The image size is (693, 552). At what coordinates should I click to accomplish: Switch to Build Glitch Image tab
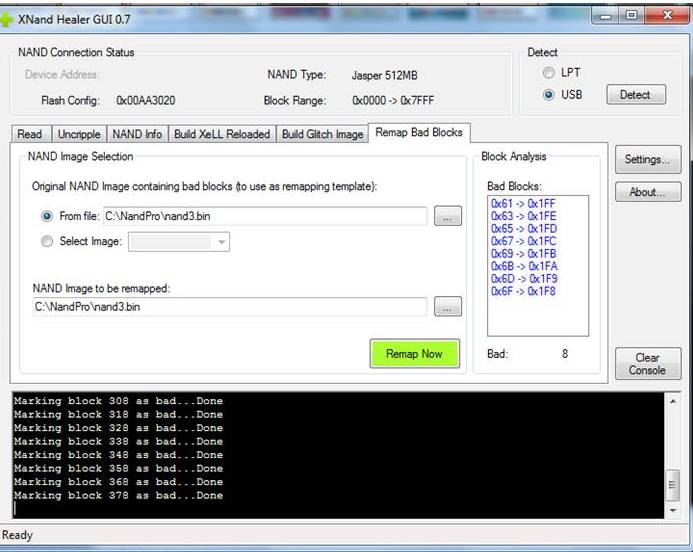point(322,134)
